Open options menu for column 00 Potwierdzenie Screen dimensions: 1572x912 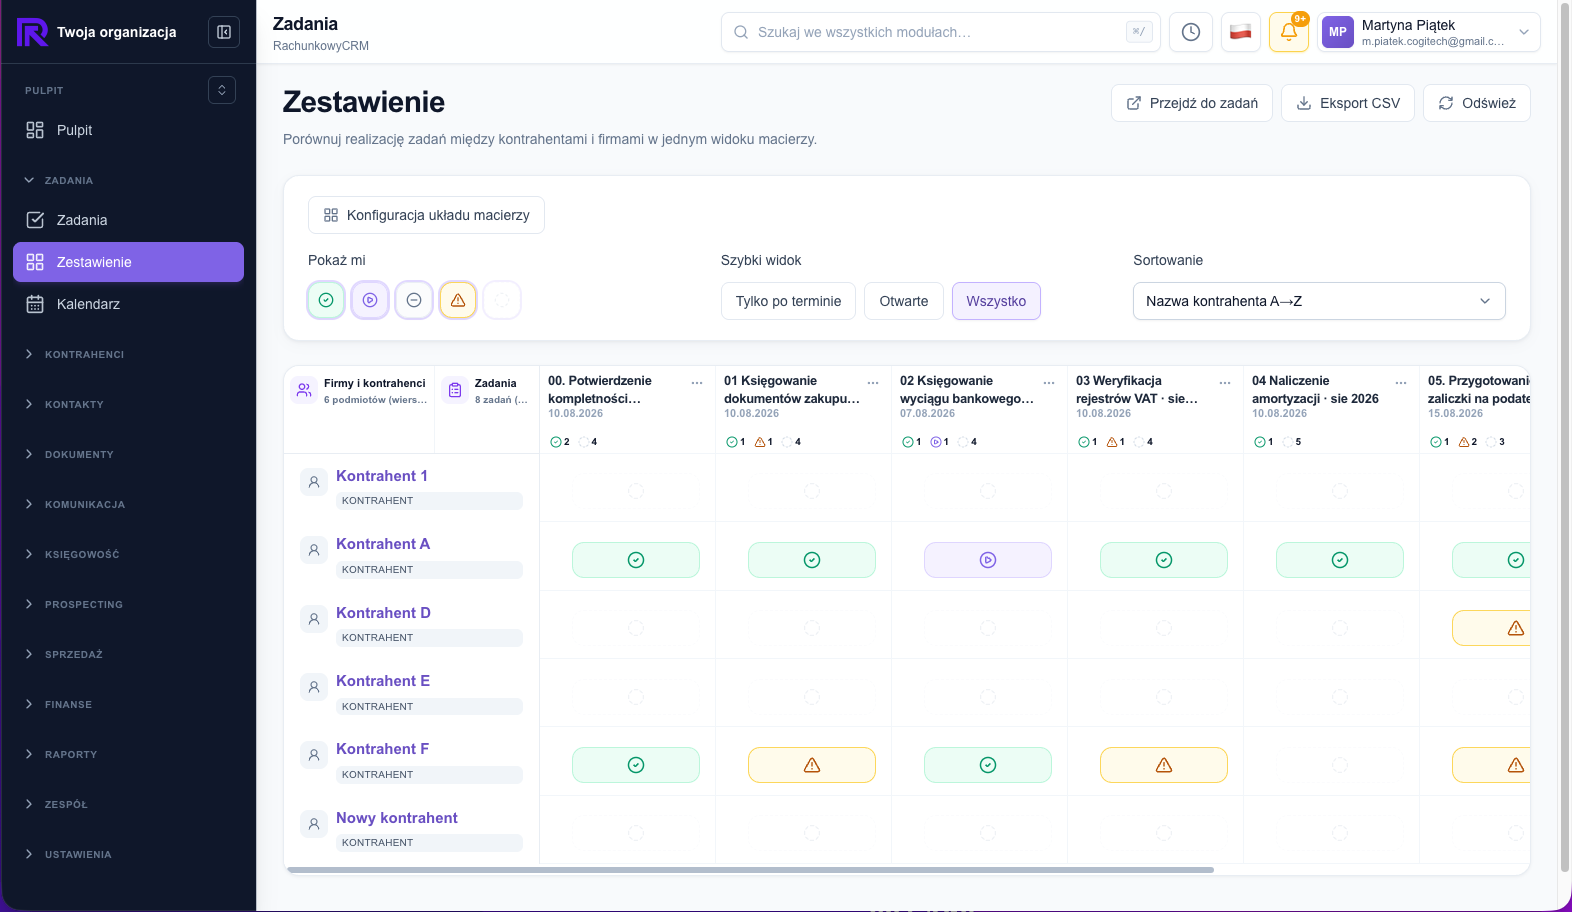[x=697, y=382]
